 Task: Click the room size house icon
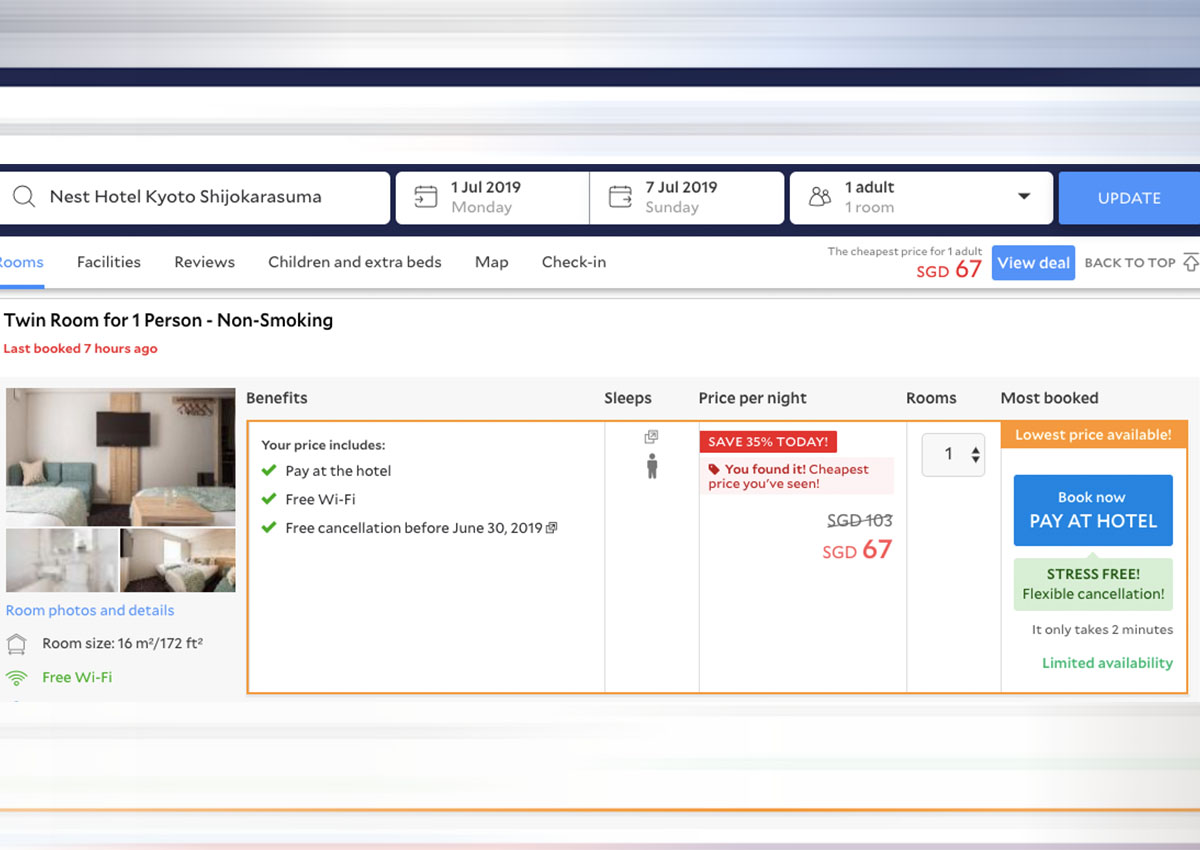pos(17,644)
